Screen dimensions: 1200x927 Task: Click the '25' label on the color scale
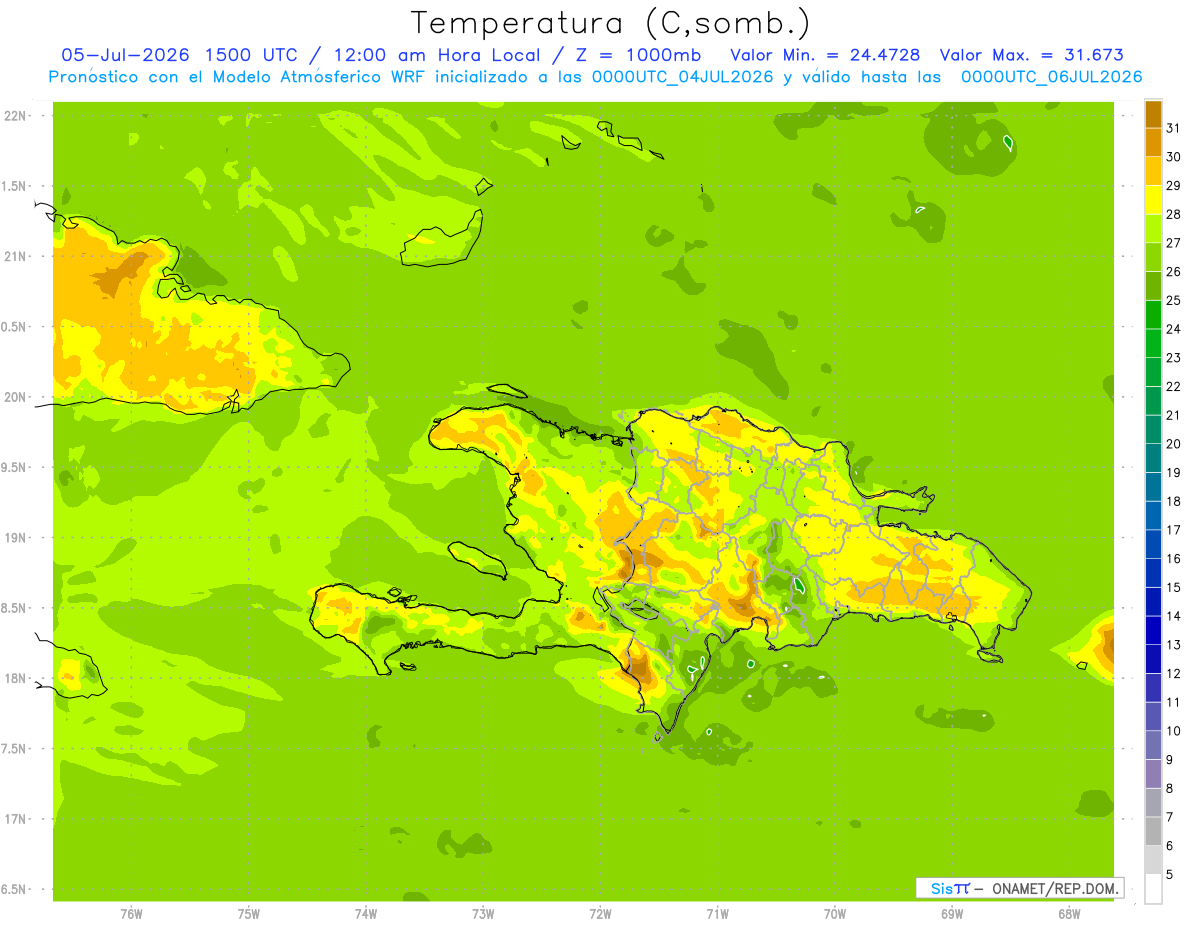pos(1174,300)
